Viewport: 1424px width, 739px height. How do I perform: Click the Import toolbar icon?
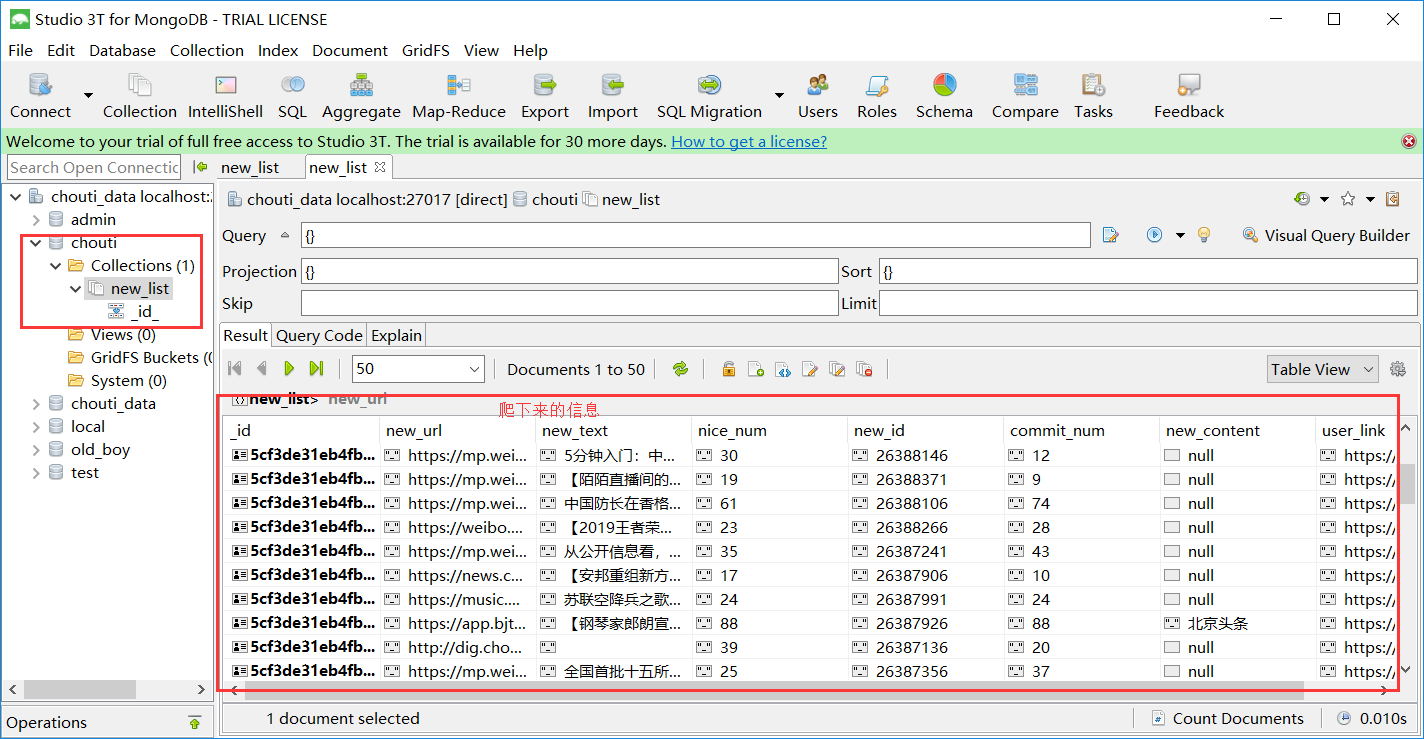coord(613,96)
